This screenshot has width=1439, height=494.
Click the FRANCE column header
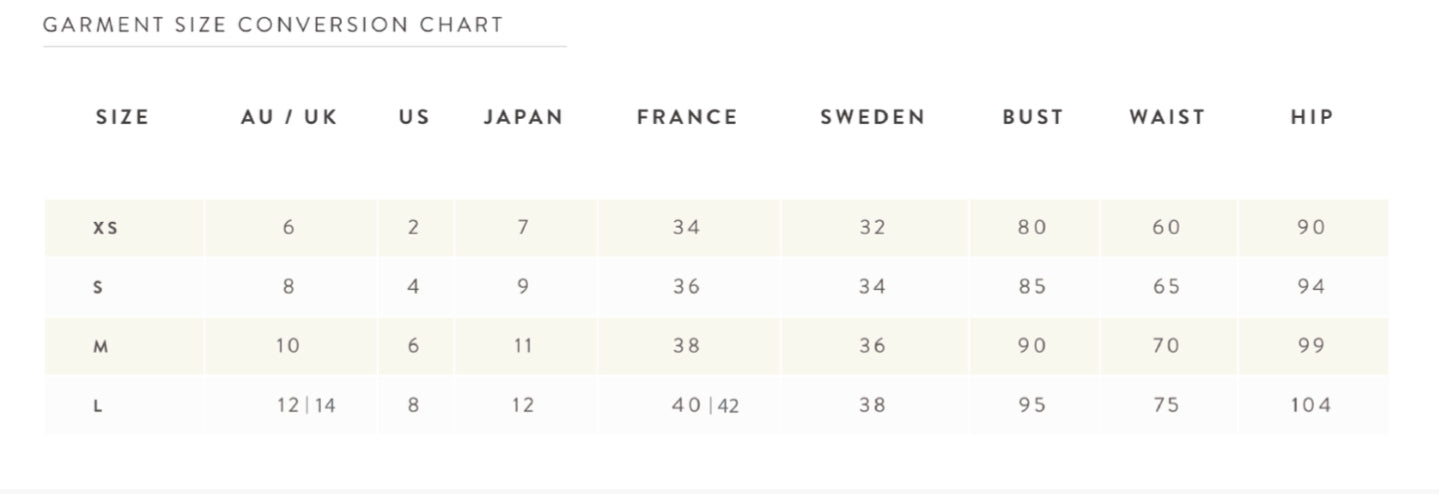687,117
